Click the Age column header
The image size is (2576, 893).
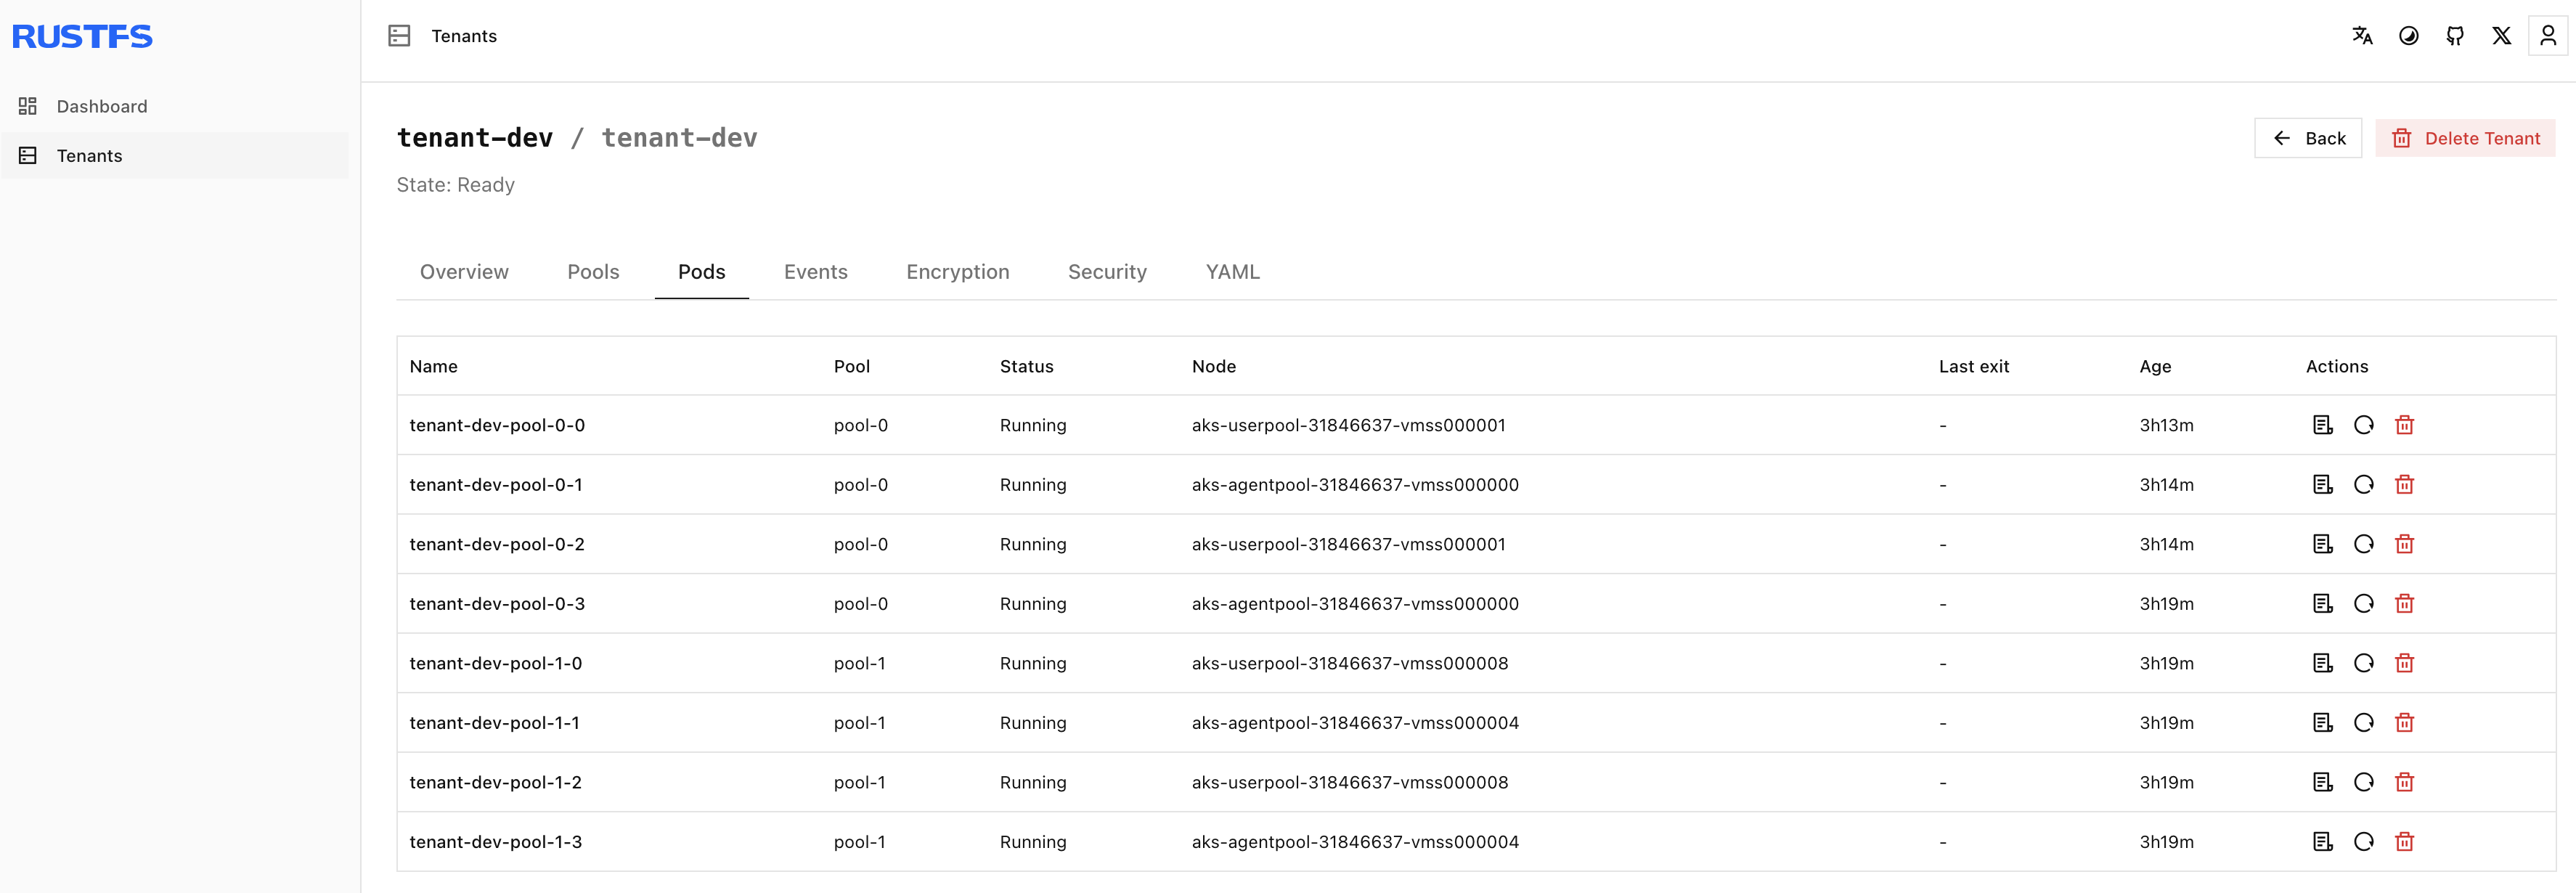pos(2155,366)
